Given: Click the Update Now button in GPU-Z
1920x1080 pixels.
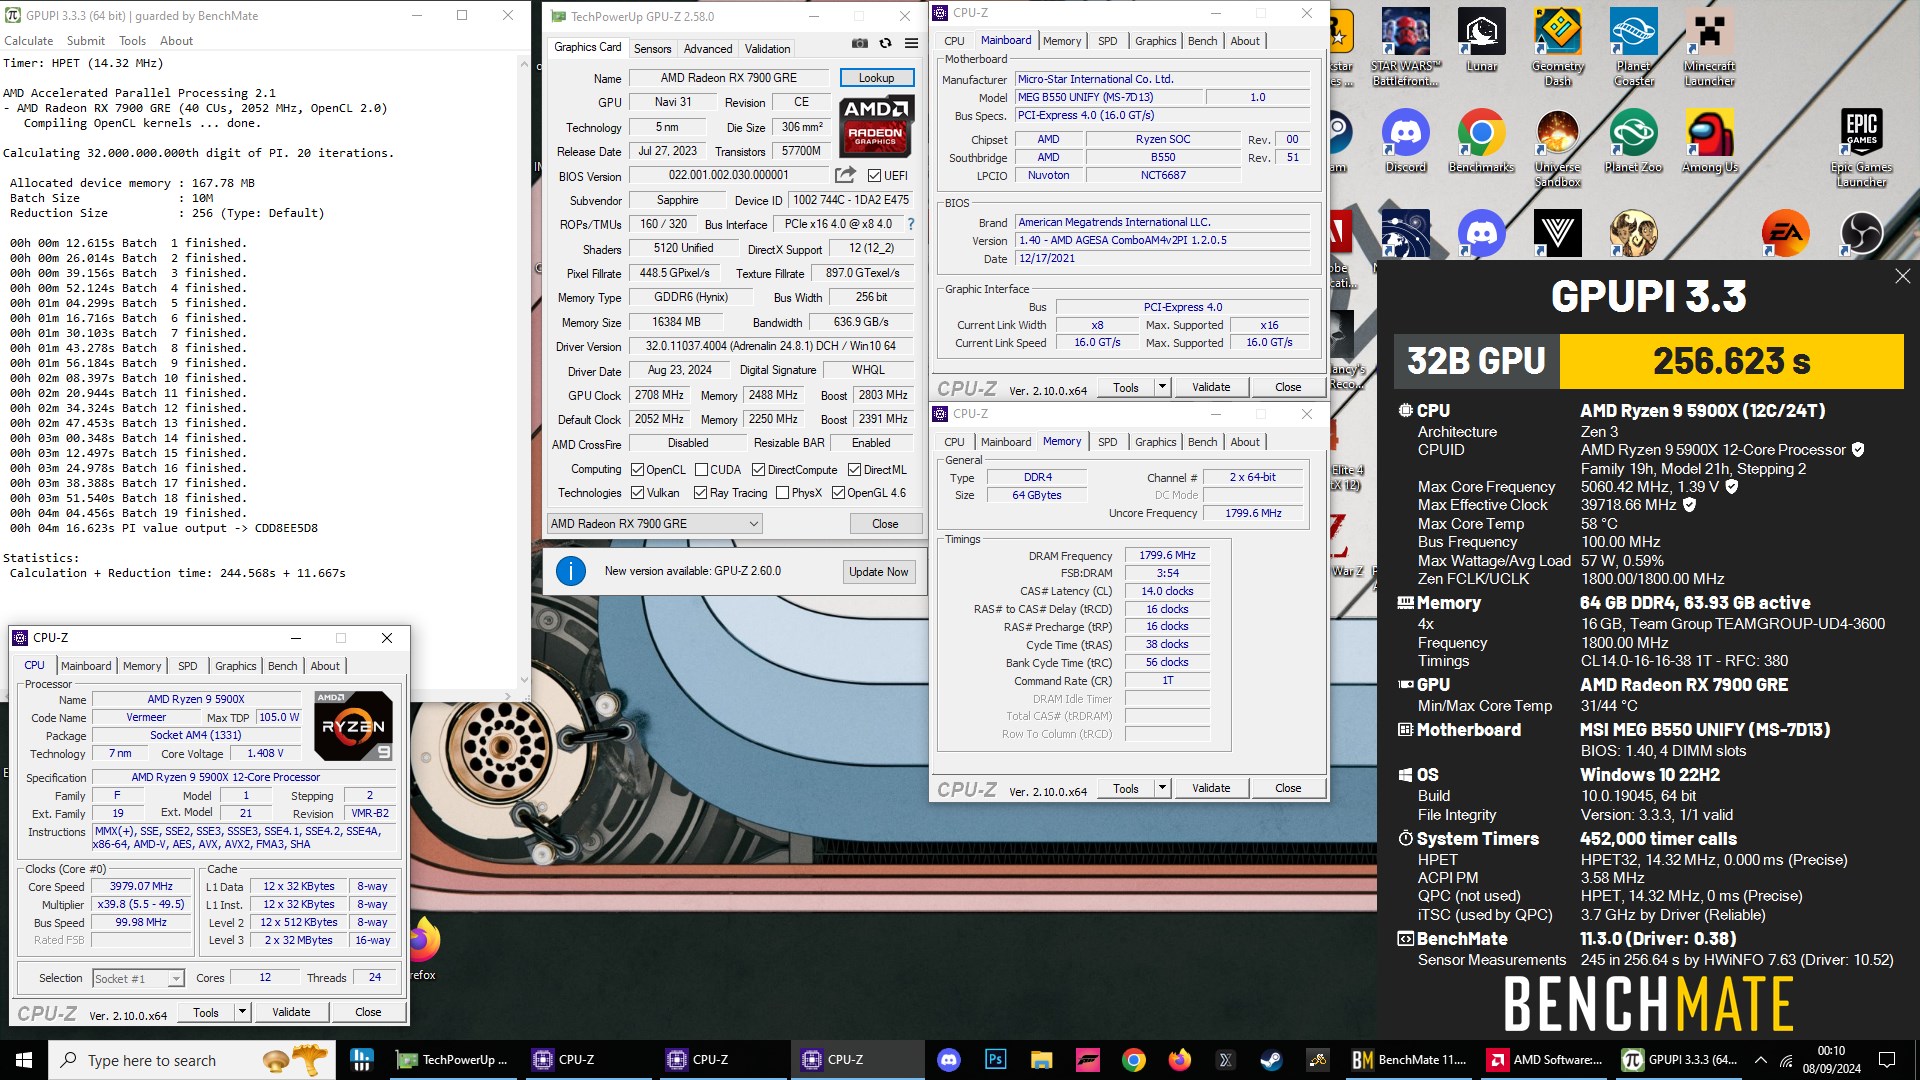Looking at the screenshot, I should [x=878, y=572].
